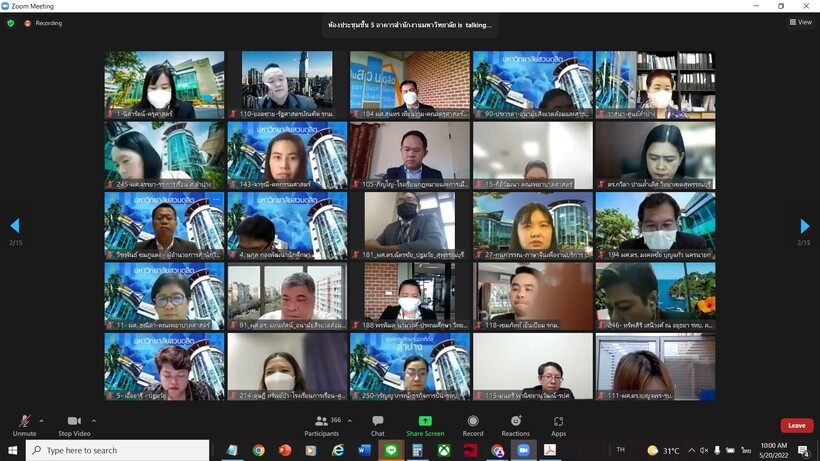Image resolution: width=820 pixels, height=461 pixels.
Task: Expand the Participants options arrow
Action: [349, 421]
